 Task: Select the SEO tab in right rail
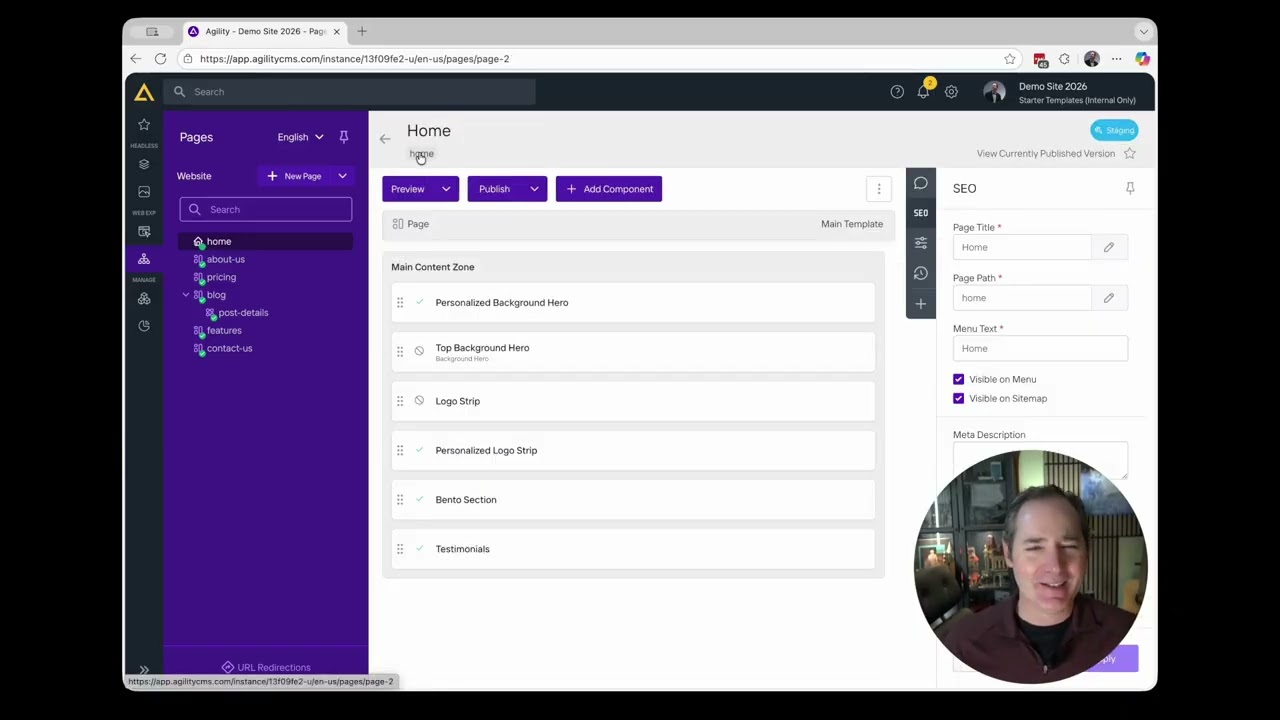pos(921,213)
